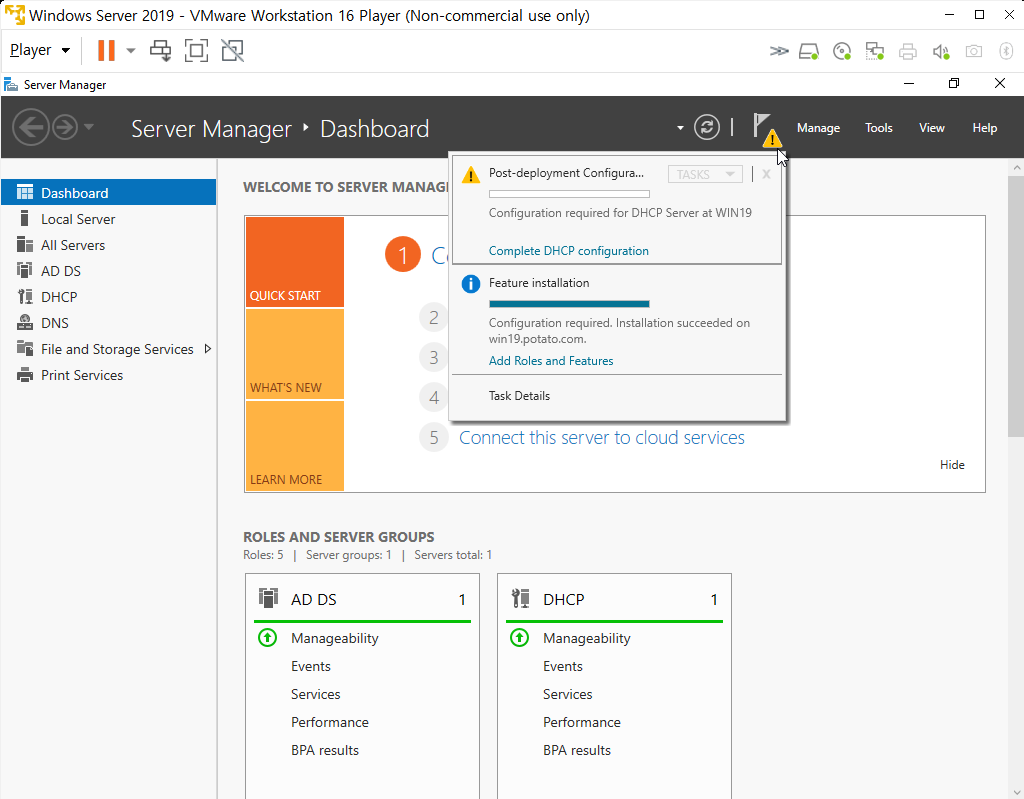Click the printer device icon
Screen dimensions: 1024x799
point(907,51)
